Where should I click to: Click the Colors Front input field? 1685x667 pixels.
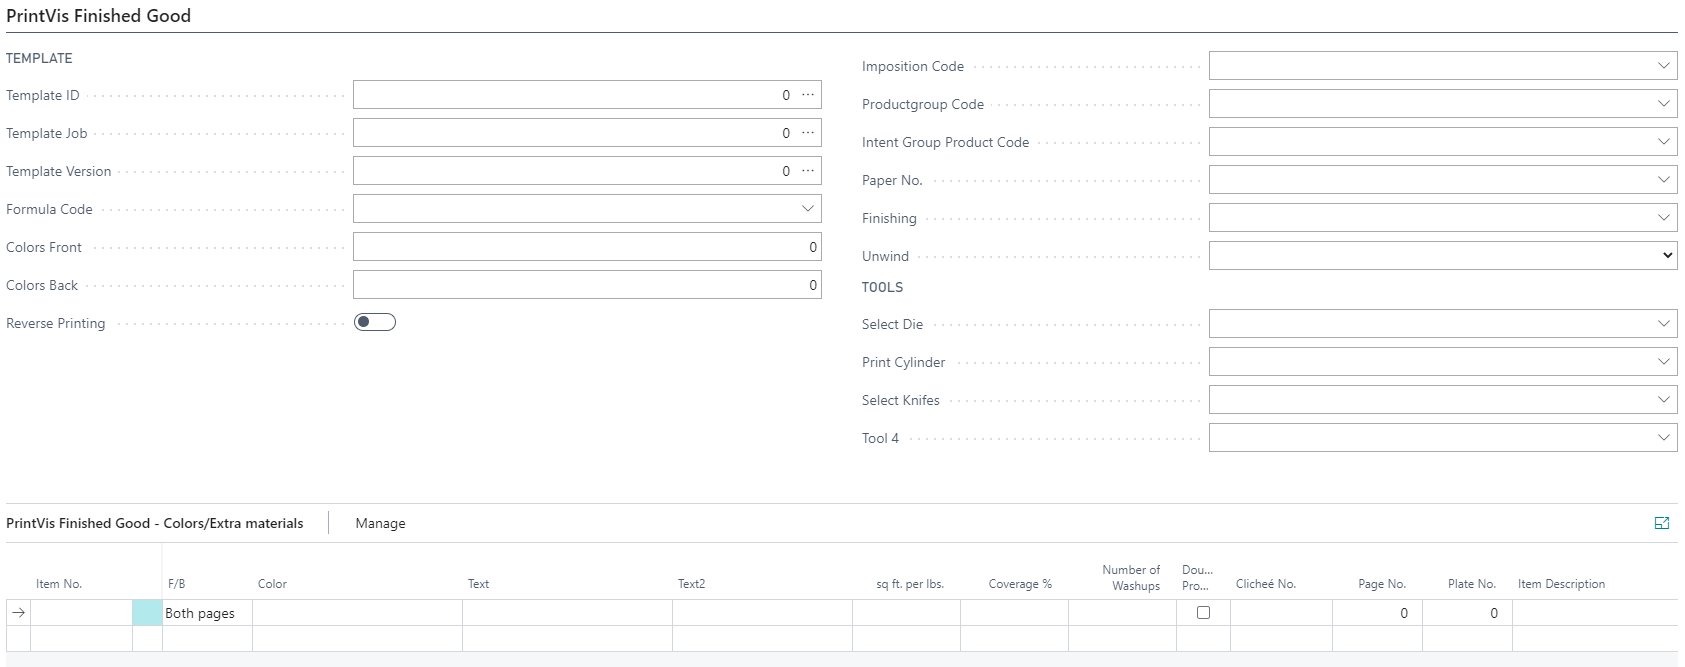click(587, 247)
